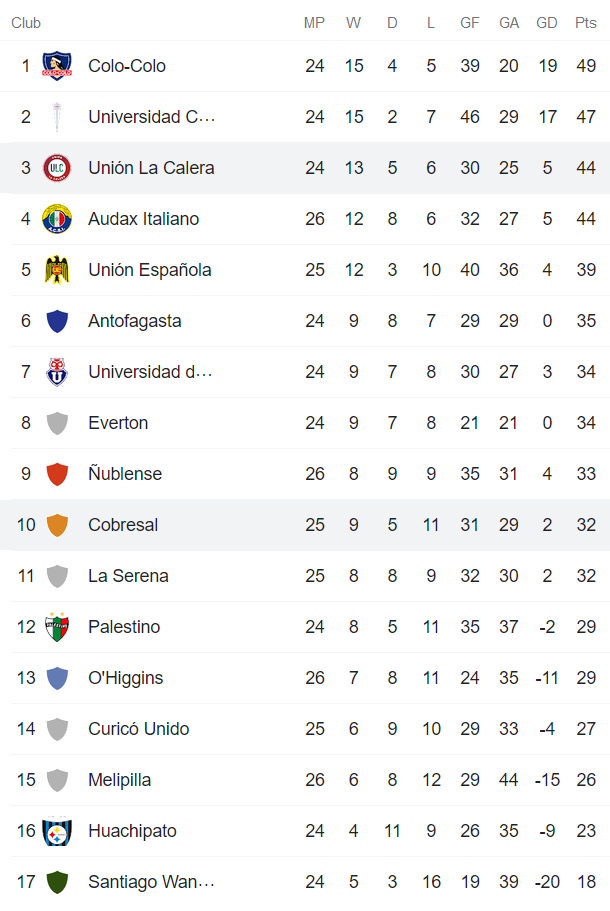This screenshot has height=911, width=610.
Task: Click the Universidad de Chile crest
Action: [57, 372]
